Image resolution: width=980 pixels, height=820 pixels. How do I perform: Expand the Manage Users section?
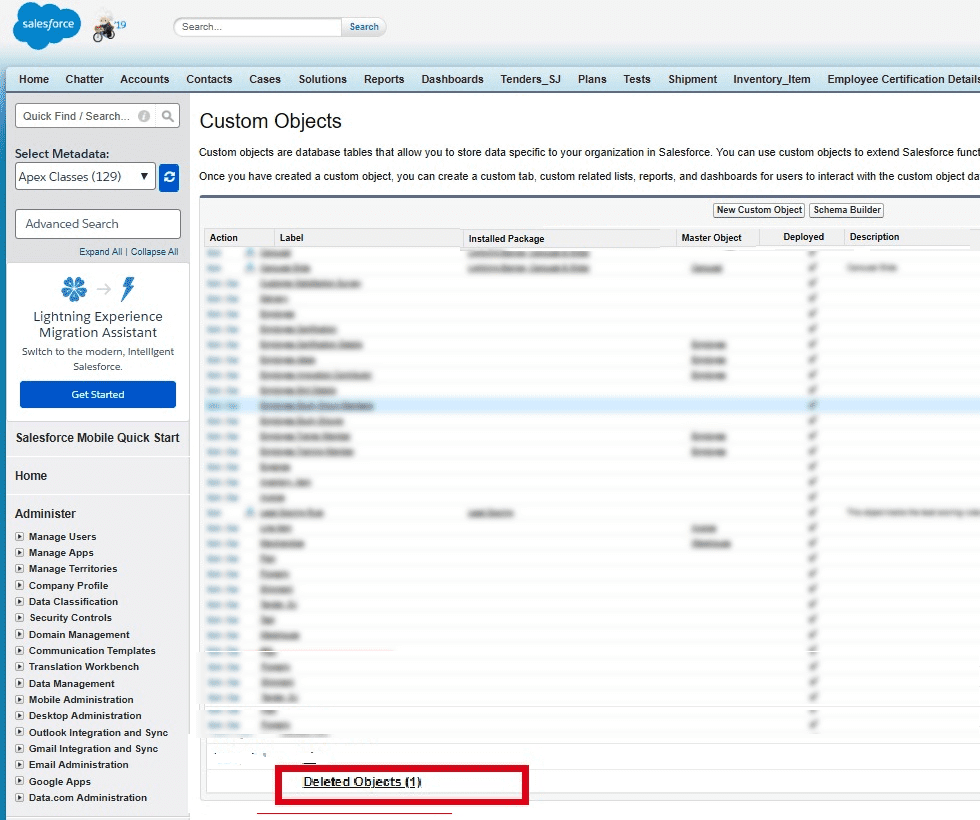[19, 537]
